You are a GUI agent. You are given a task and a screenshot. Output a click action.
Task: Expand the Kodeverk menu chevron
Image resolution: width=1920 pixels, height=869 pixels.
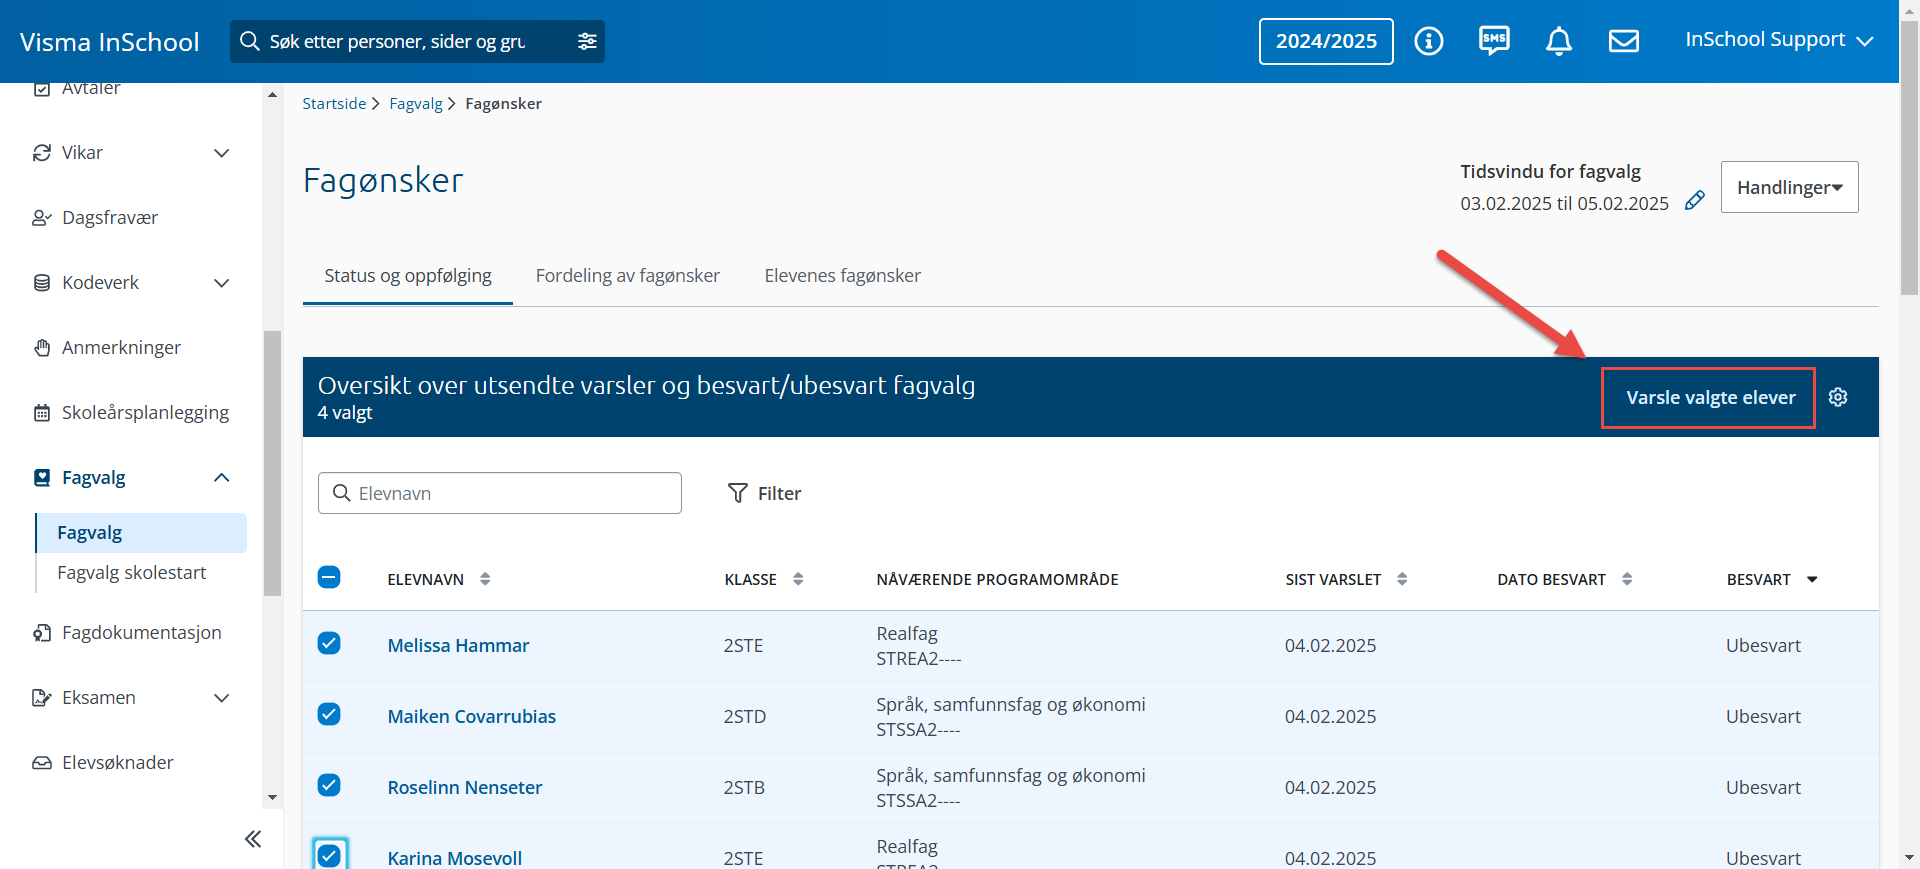222,283
